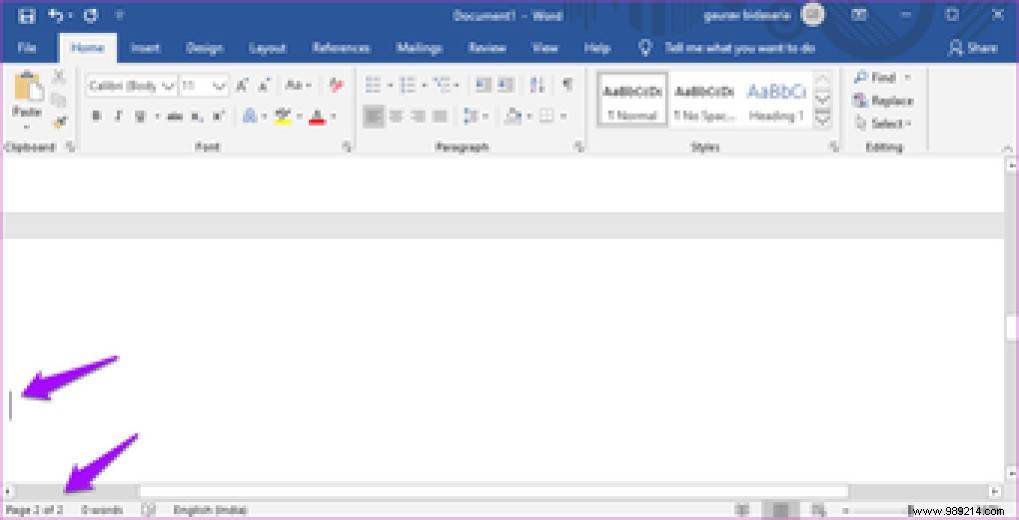Open the Borders dropdown arrow
Viewport: 1019px width, 520px height.
pos(563,116)
